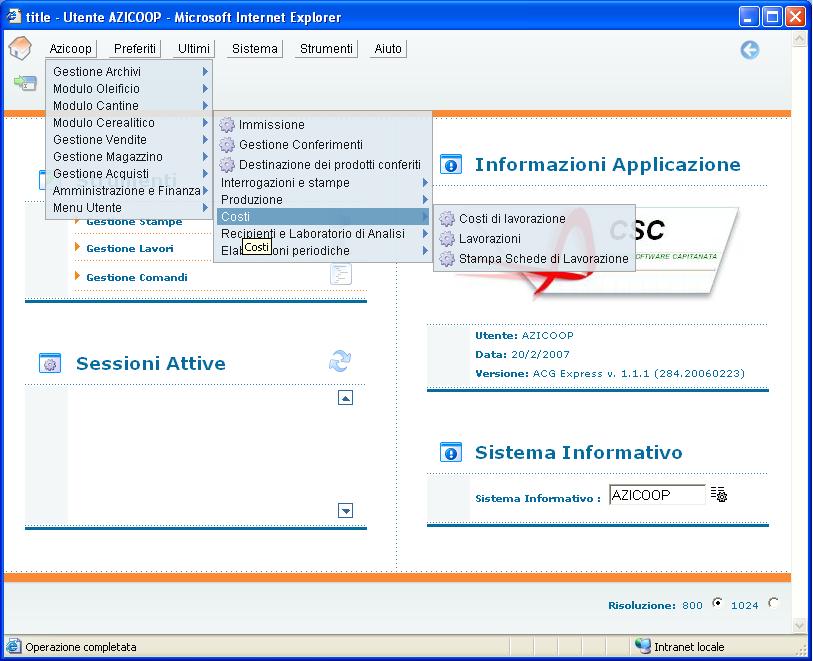Click the gear icon beside Gestione Conferimenti
The width and height of the screenshot is (813, 661).
point(227,145)
